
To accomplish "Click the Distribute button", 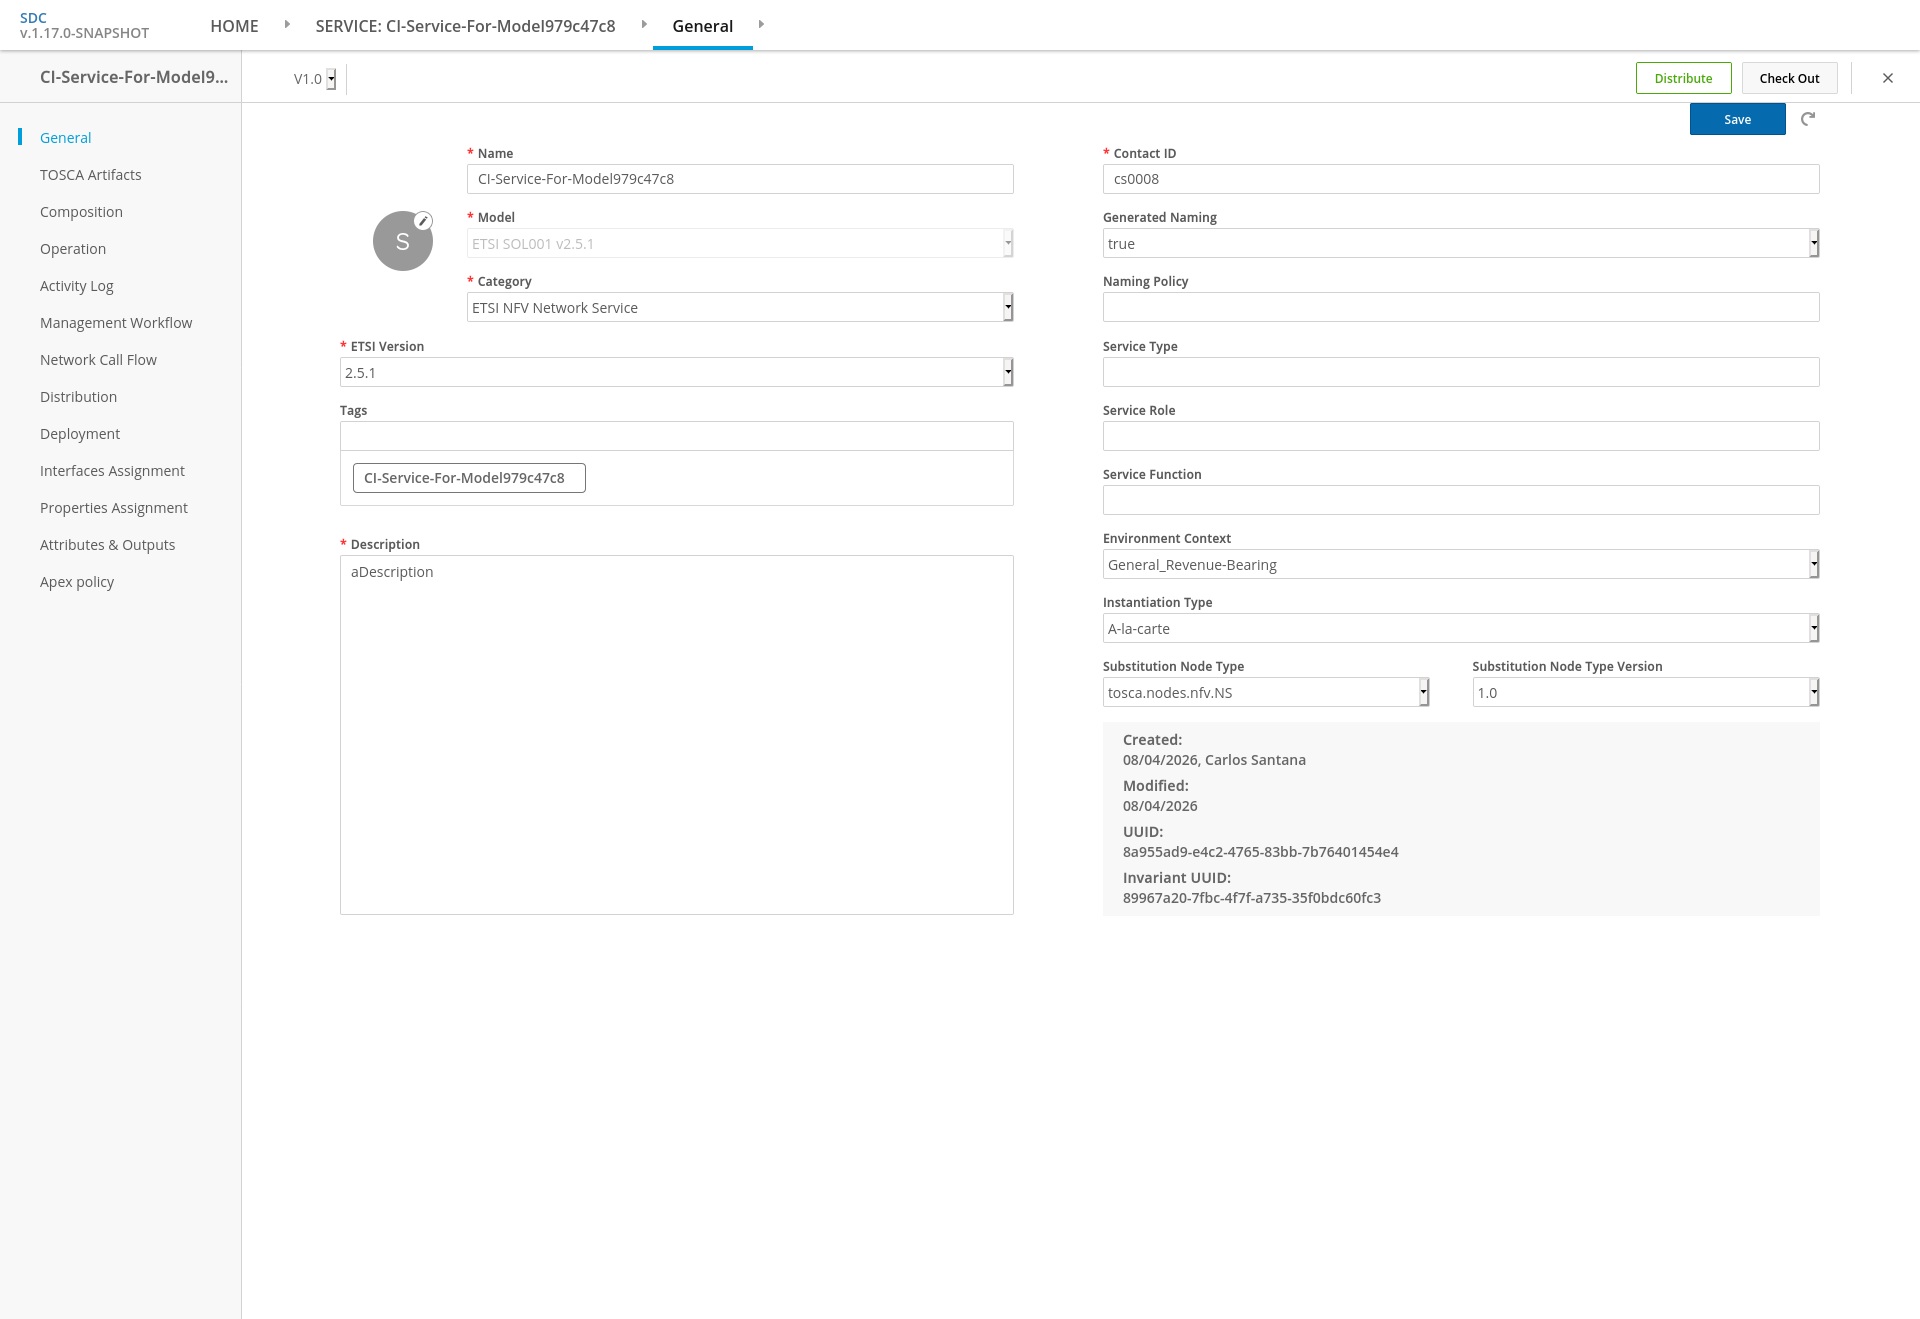I will pos(1683,78).
